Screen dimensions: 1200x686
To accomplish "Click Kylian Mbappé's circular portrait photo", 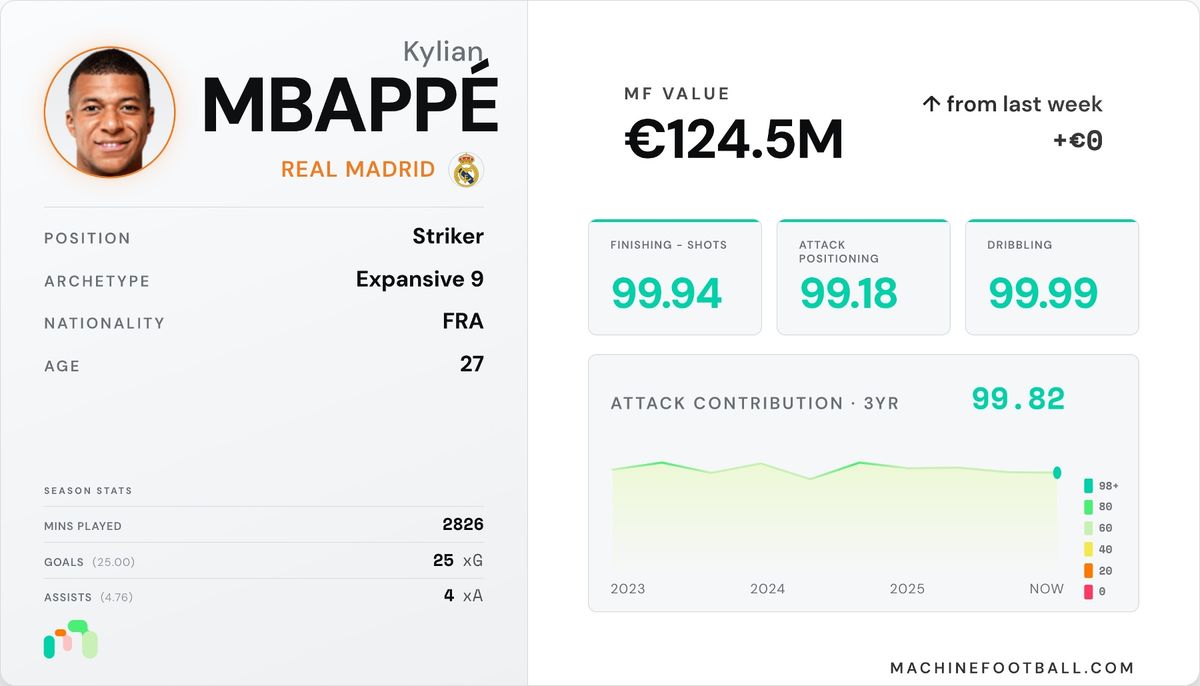I will pos(110,112).
